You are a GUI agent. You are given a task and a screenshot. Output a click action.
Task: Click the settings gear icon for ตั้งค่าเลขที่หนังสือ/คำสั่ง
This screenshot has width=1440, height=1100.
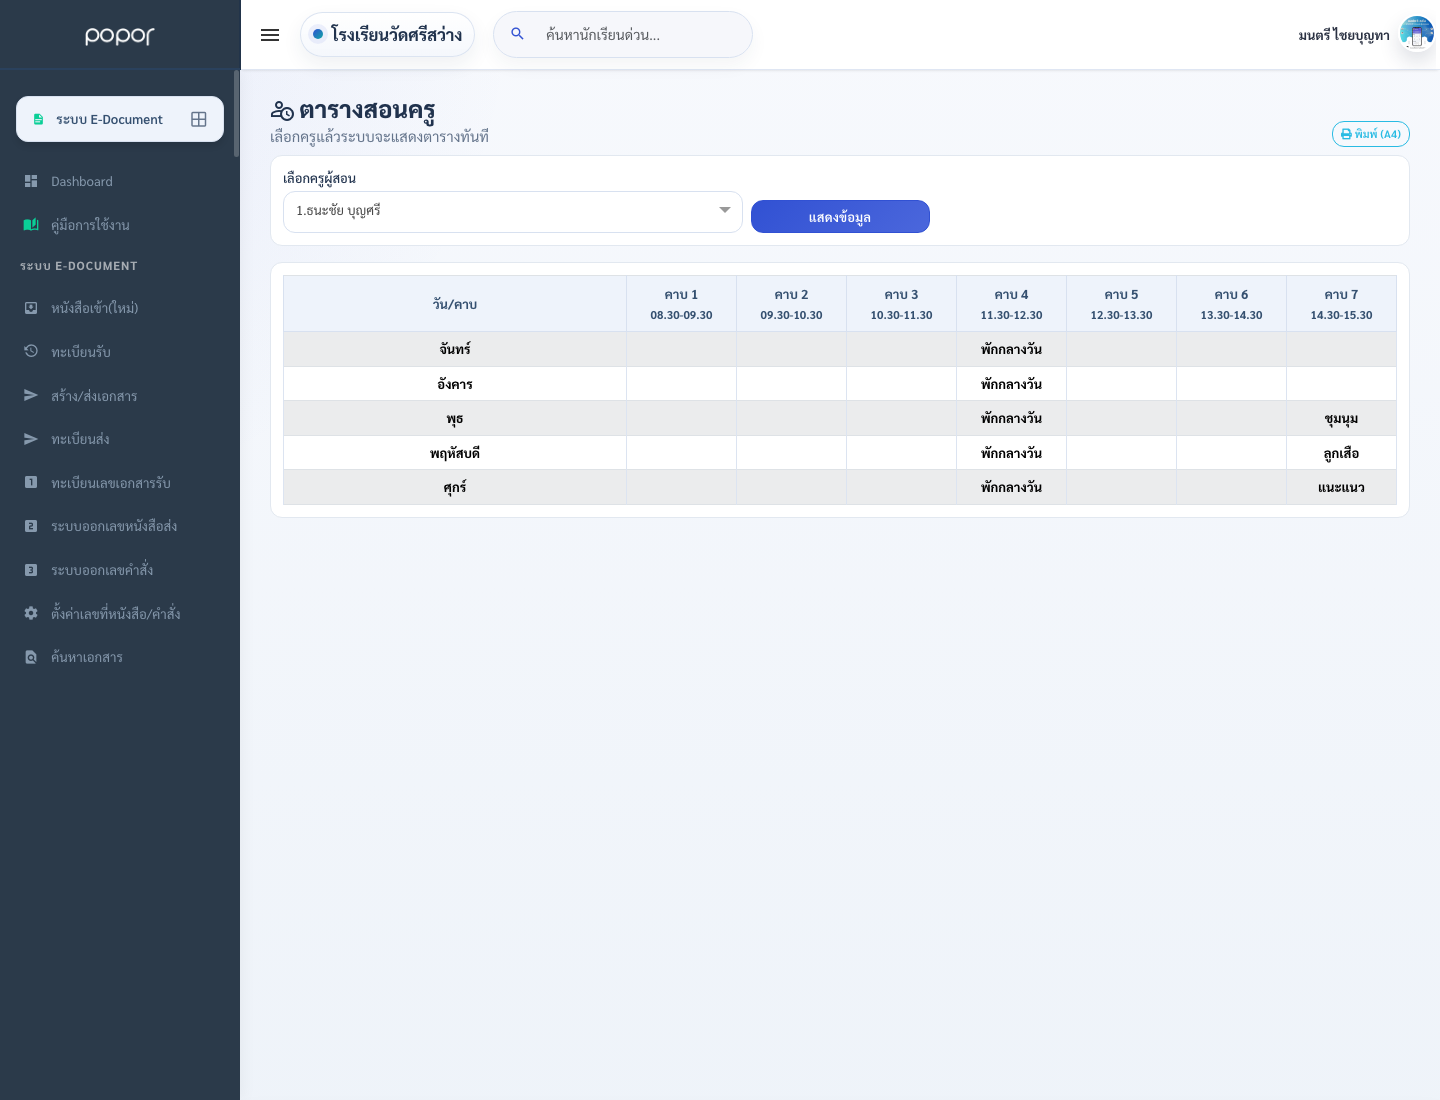pos(31,613)
